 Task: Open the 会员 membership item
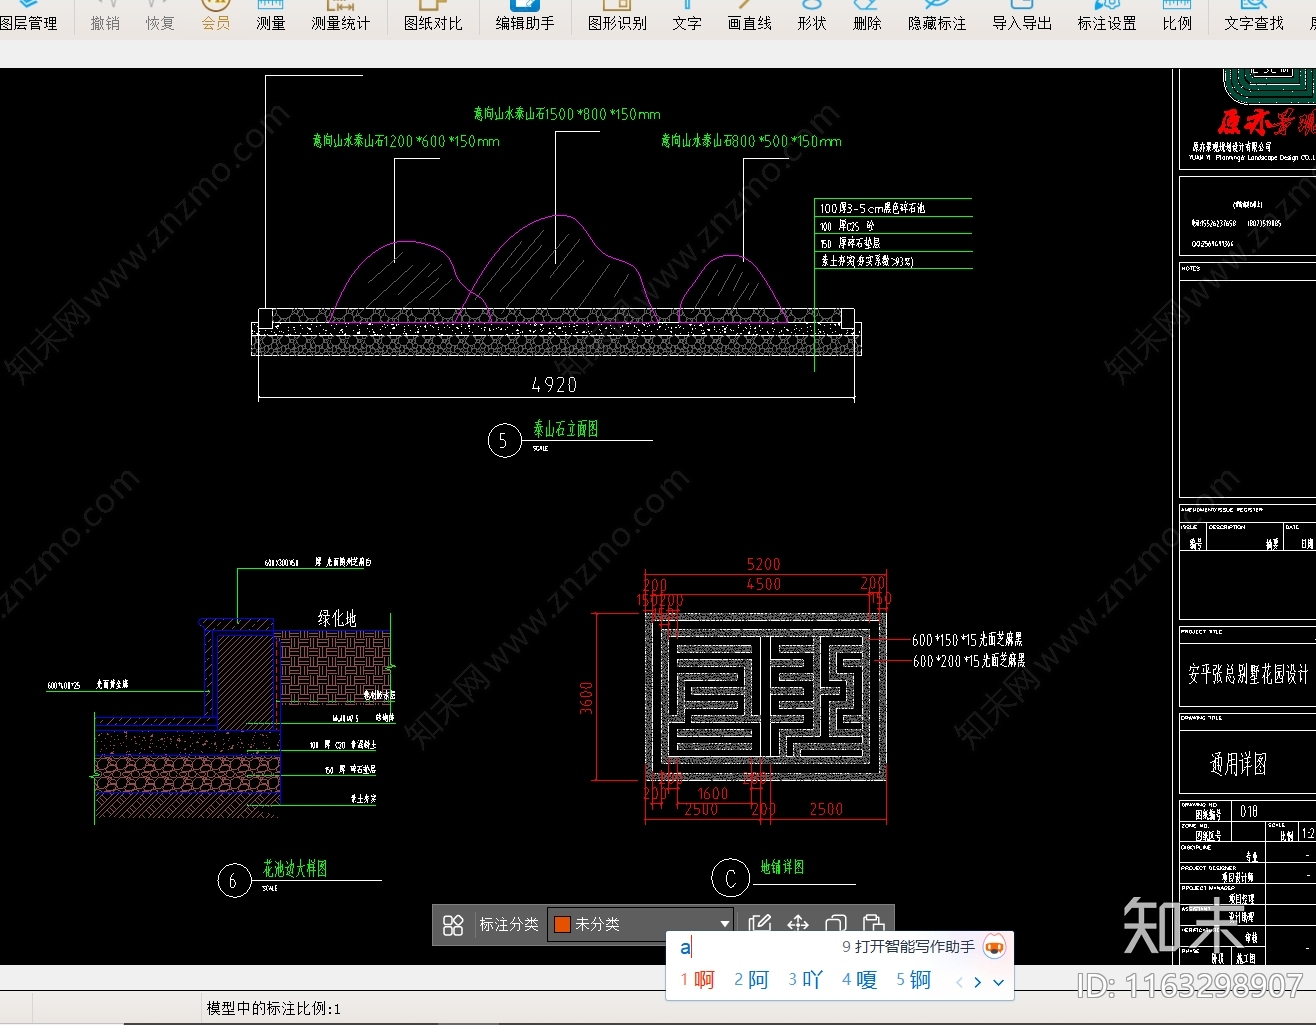coord(215,17)
